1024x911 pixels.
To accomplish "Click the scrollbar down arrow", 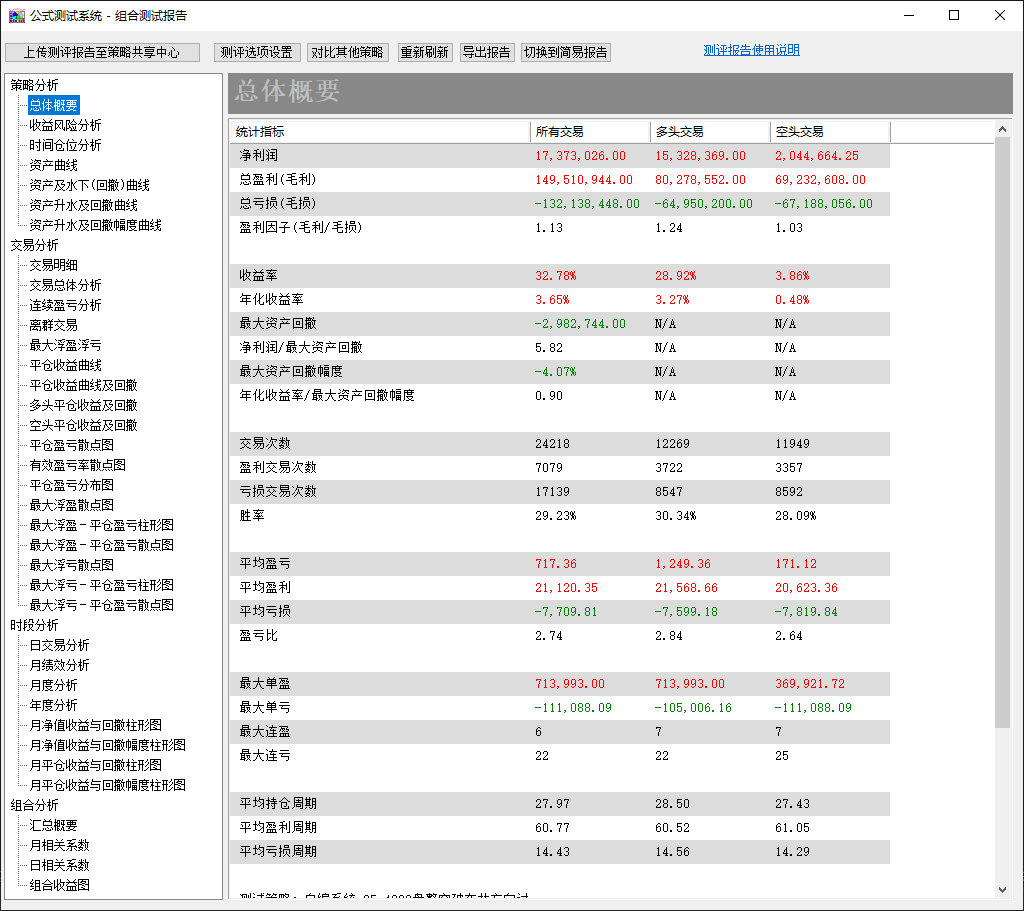I will [x=1002, y=889].
